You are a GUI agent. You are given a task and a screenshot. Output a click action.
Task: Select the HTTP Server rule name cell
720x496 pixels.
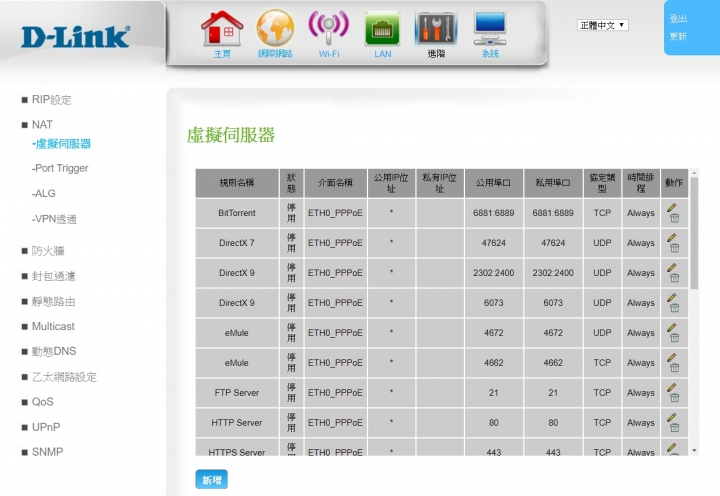click(237, 423)
